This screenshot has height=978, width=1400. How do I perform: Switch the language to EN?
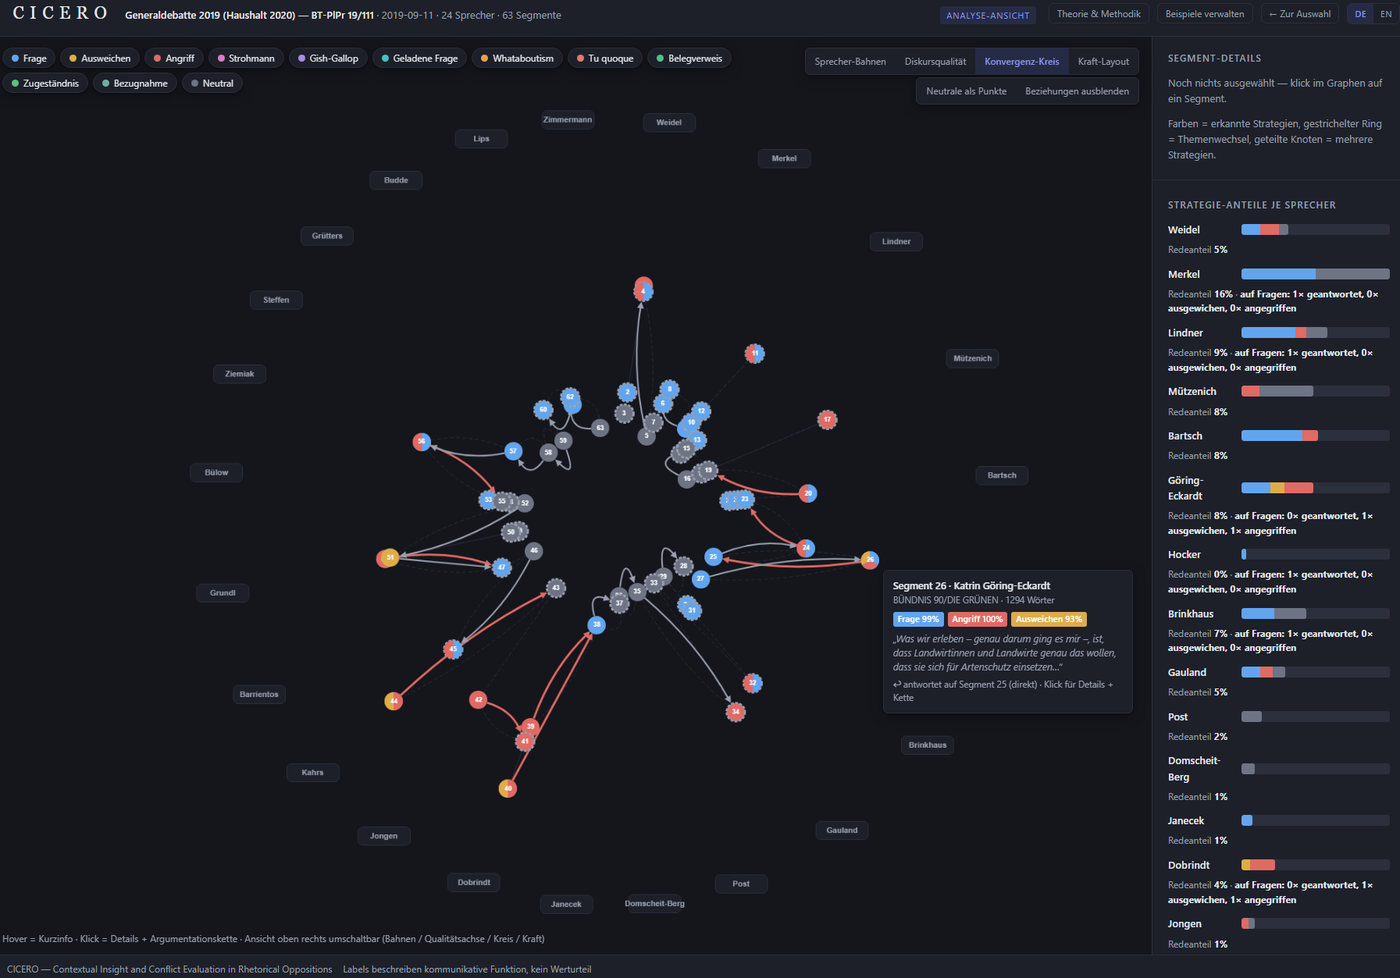coord(1385,14)
